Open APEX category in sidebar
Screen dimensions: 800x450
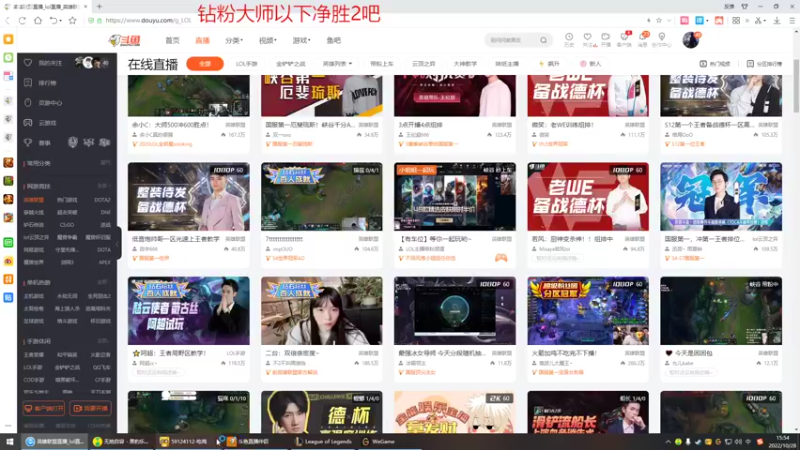click(x=104, y=262)
